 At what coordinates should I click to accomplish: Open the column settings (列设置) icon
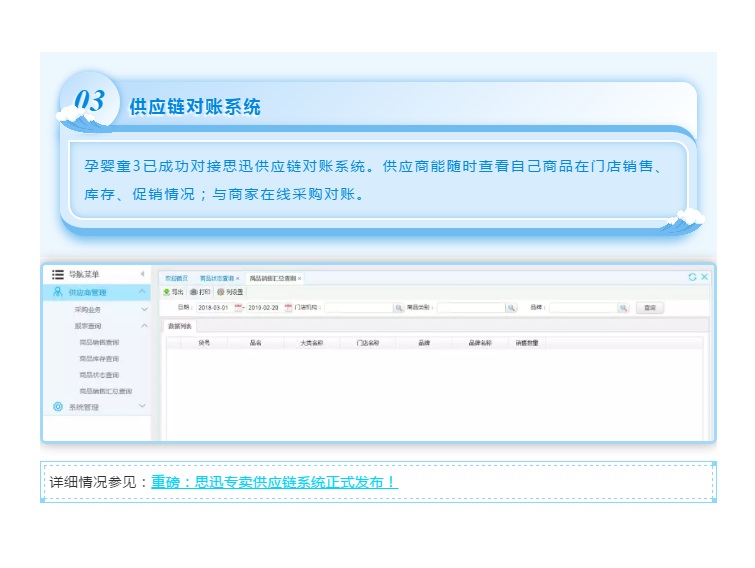coord(220,292)
